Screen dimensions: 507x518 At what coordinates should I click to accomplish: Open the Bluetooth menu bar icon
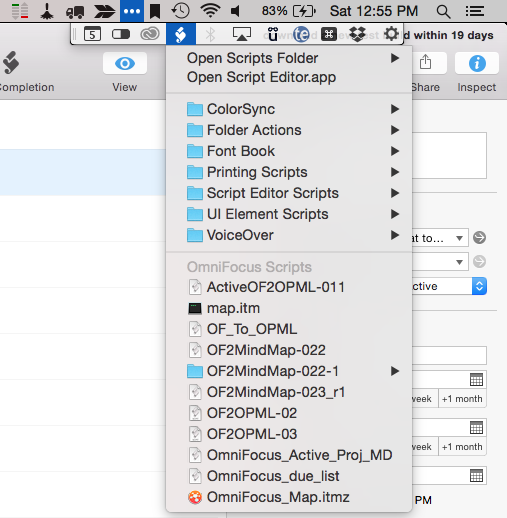click(210, 34)
